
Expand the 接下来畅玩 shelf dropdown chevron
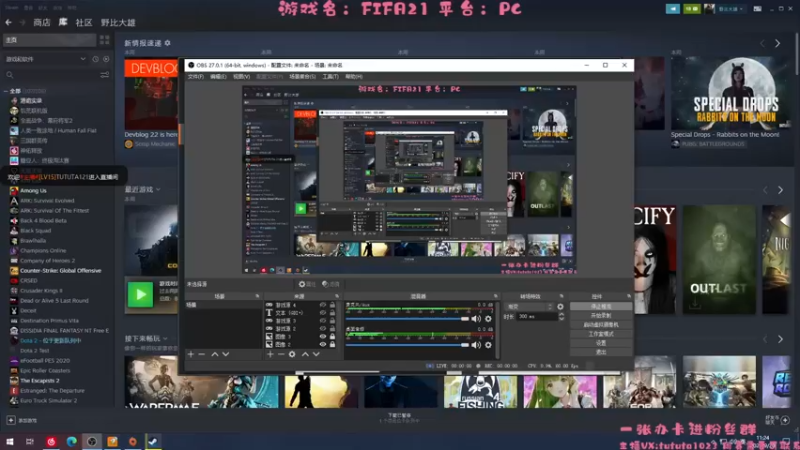[165, 338]
